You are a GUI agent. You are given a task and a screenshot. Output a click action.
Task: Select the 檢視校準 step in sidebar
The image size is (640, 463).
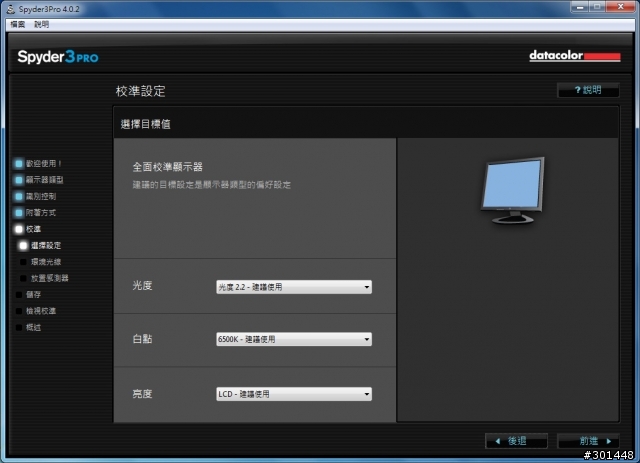point(35,311)
